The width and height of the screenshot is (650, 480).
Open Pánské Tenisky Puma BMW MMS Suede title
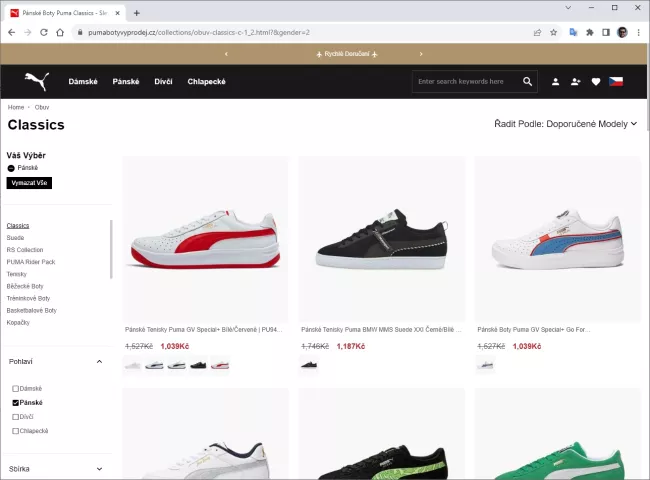point(381,330)
